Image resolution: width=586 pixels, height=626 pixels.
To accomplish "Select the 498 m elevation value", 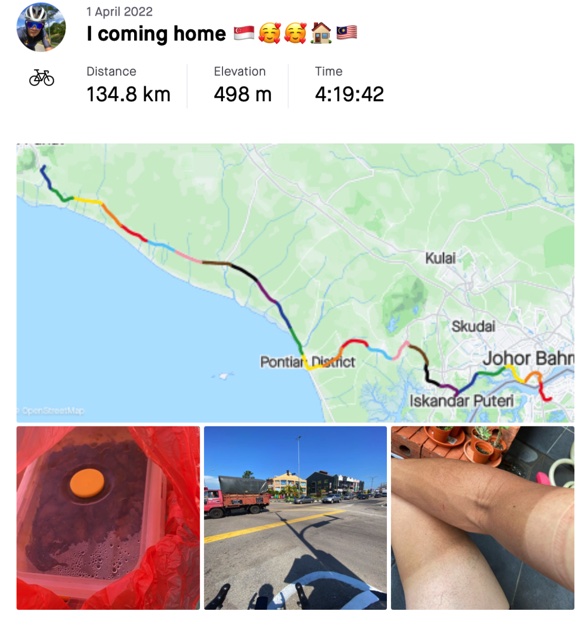I will [243, 94].
